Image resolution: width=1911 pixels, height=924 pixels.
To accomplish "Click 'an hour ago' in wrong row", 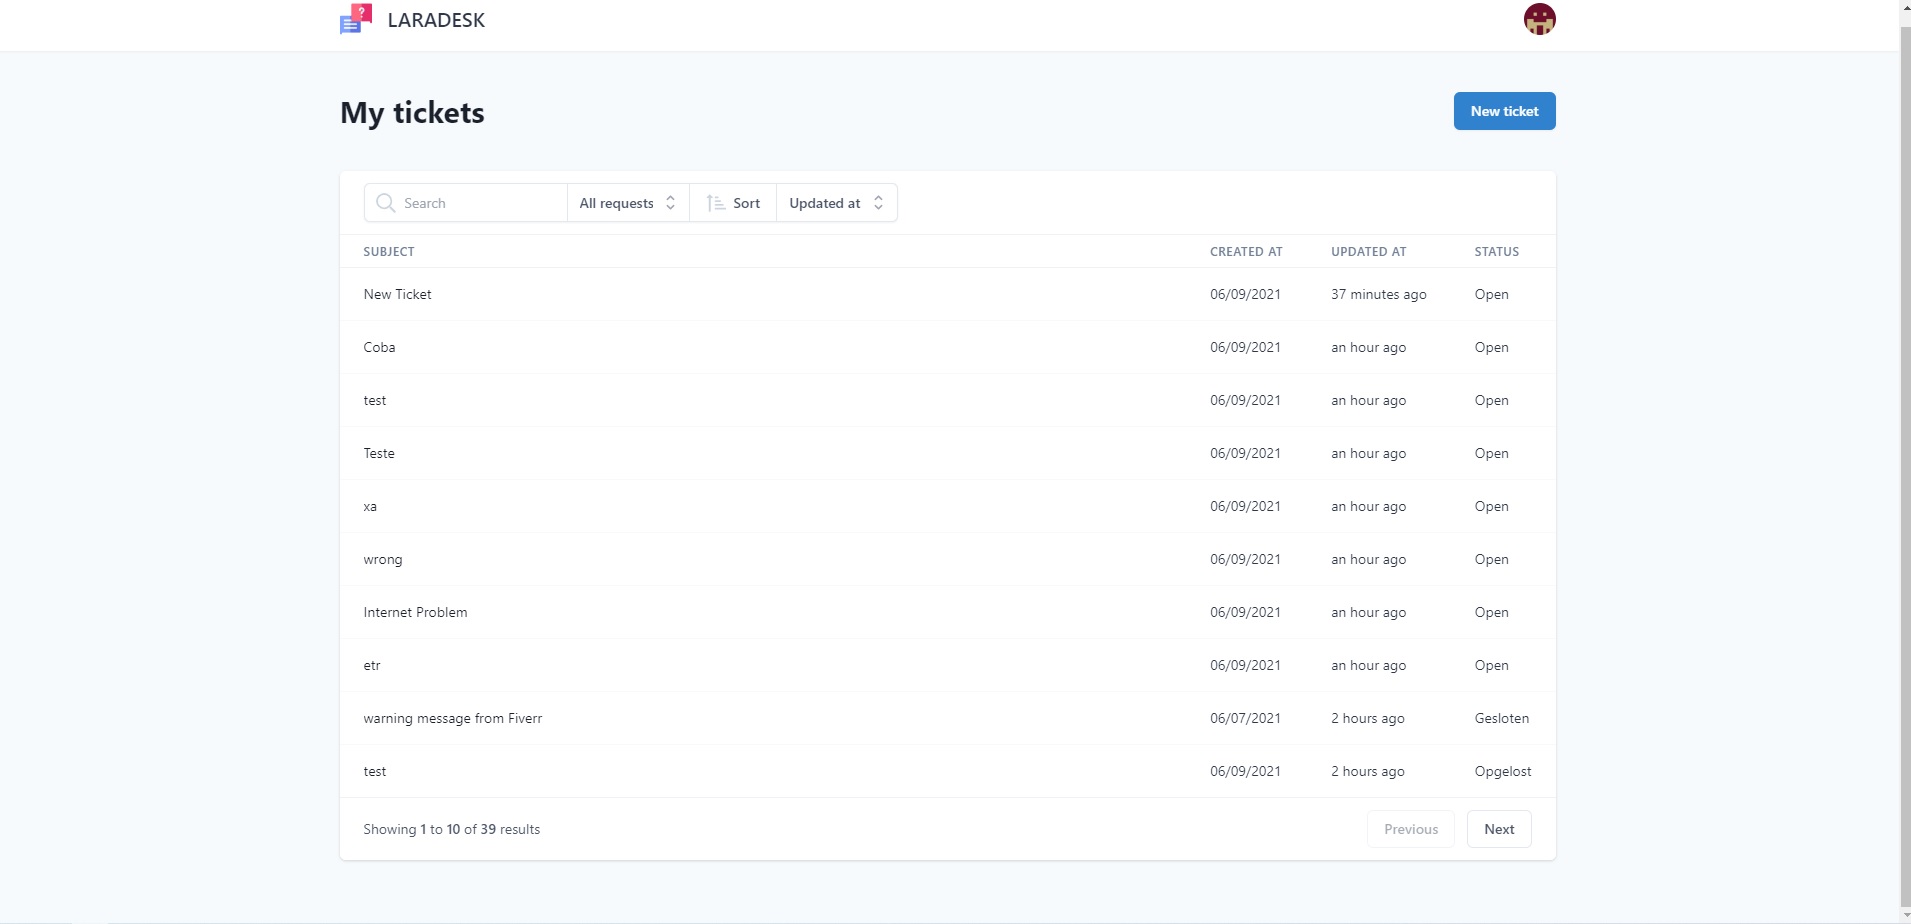I will (1368, 559).
